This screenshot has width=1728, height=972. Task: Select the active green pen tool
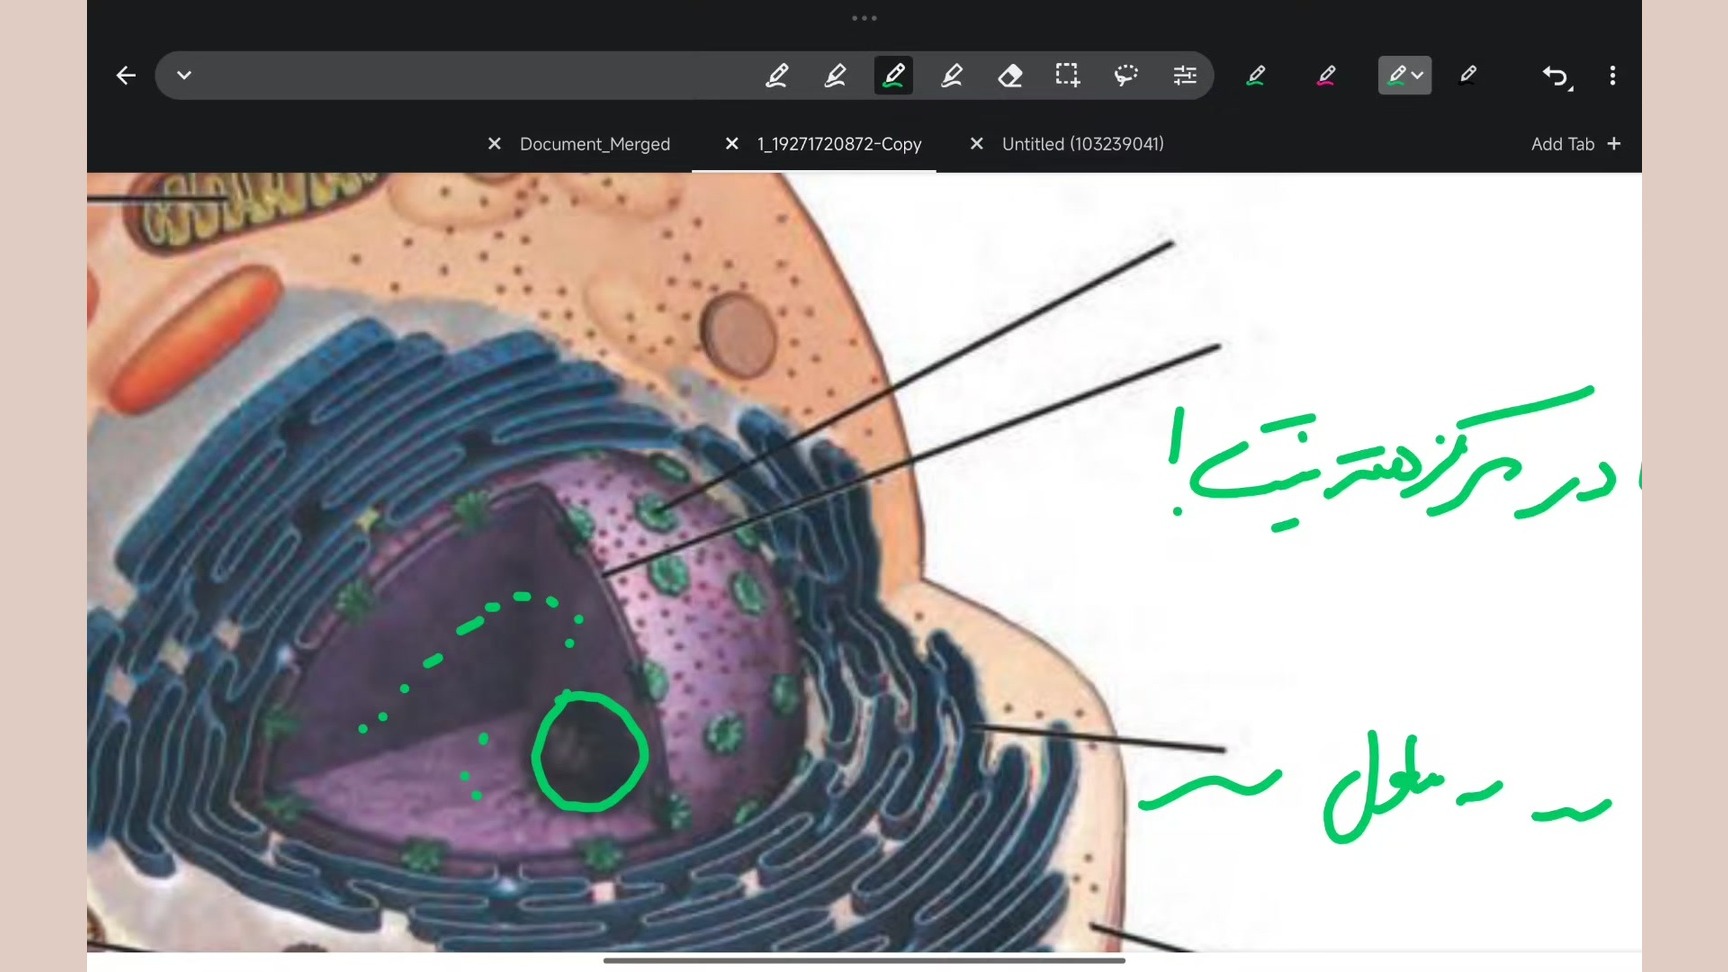point(893,75)
